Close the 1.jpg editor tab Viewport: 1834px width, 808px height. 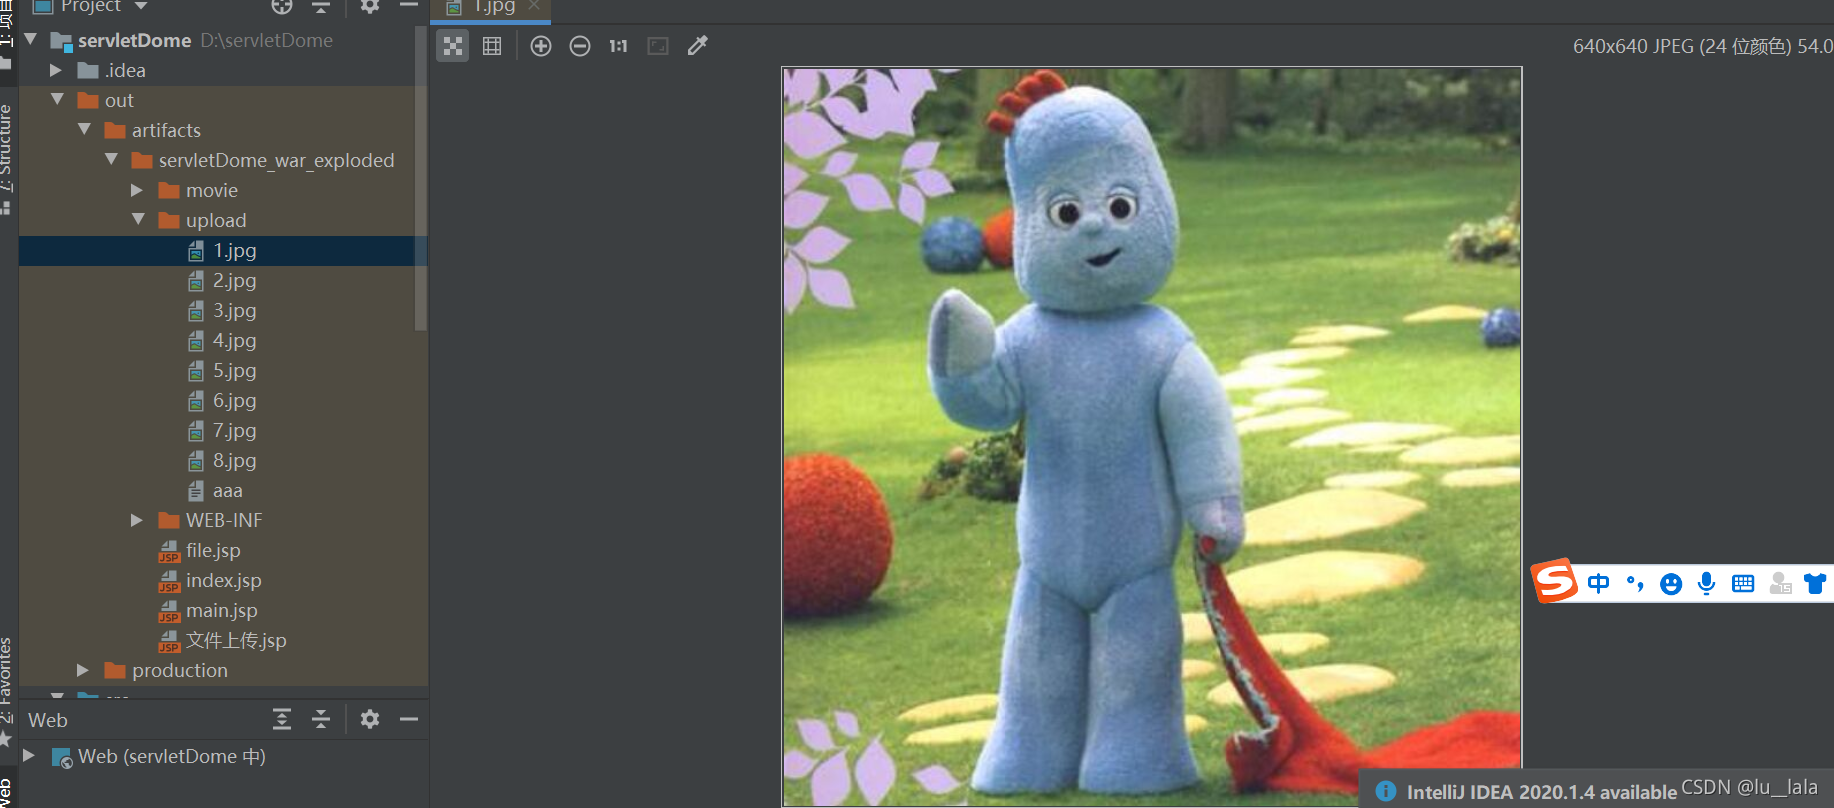coord(534,6)
